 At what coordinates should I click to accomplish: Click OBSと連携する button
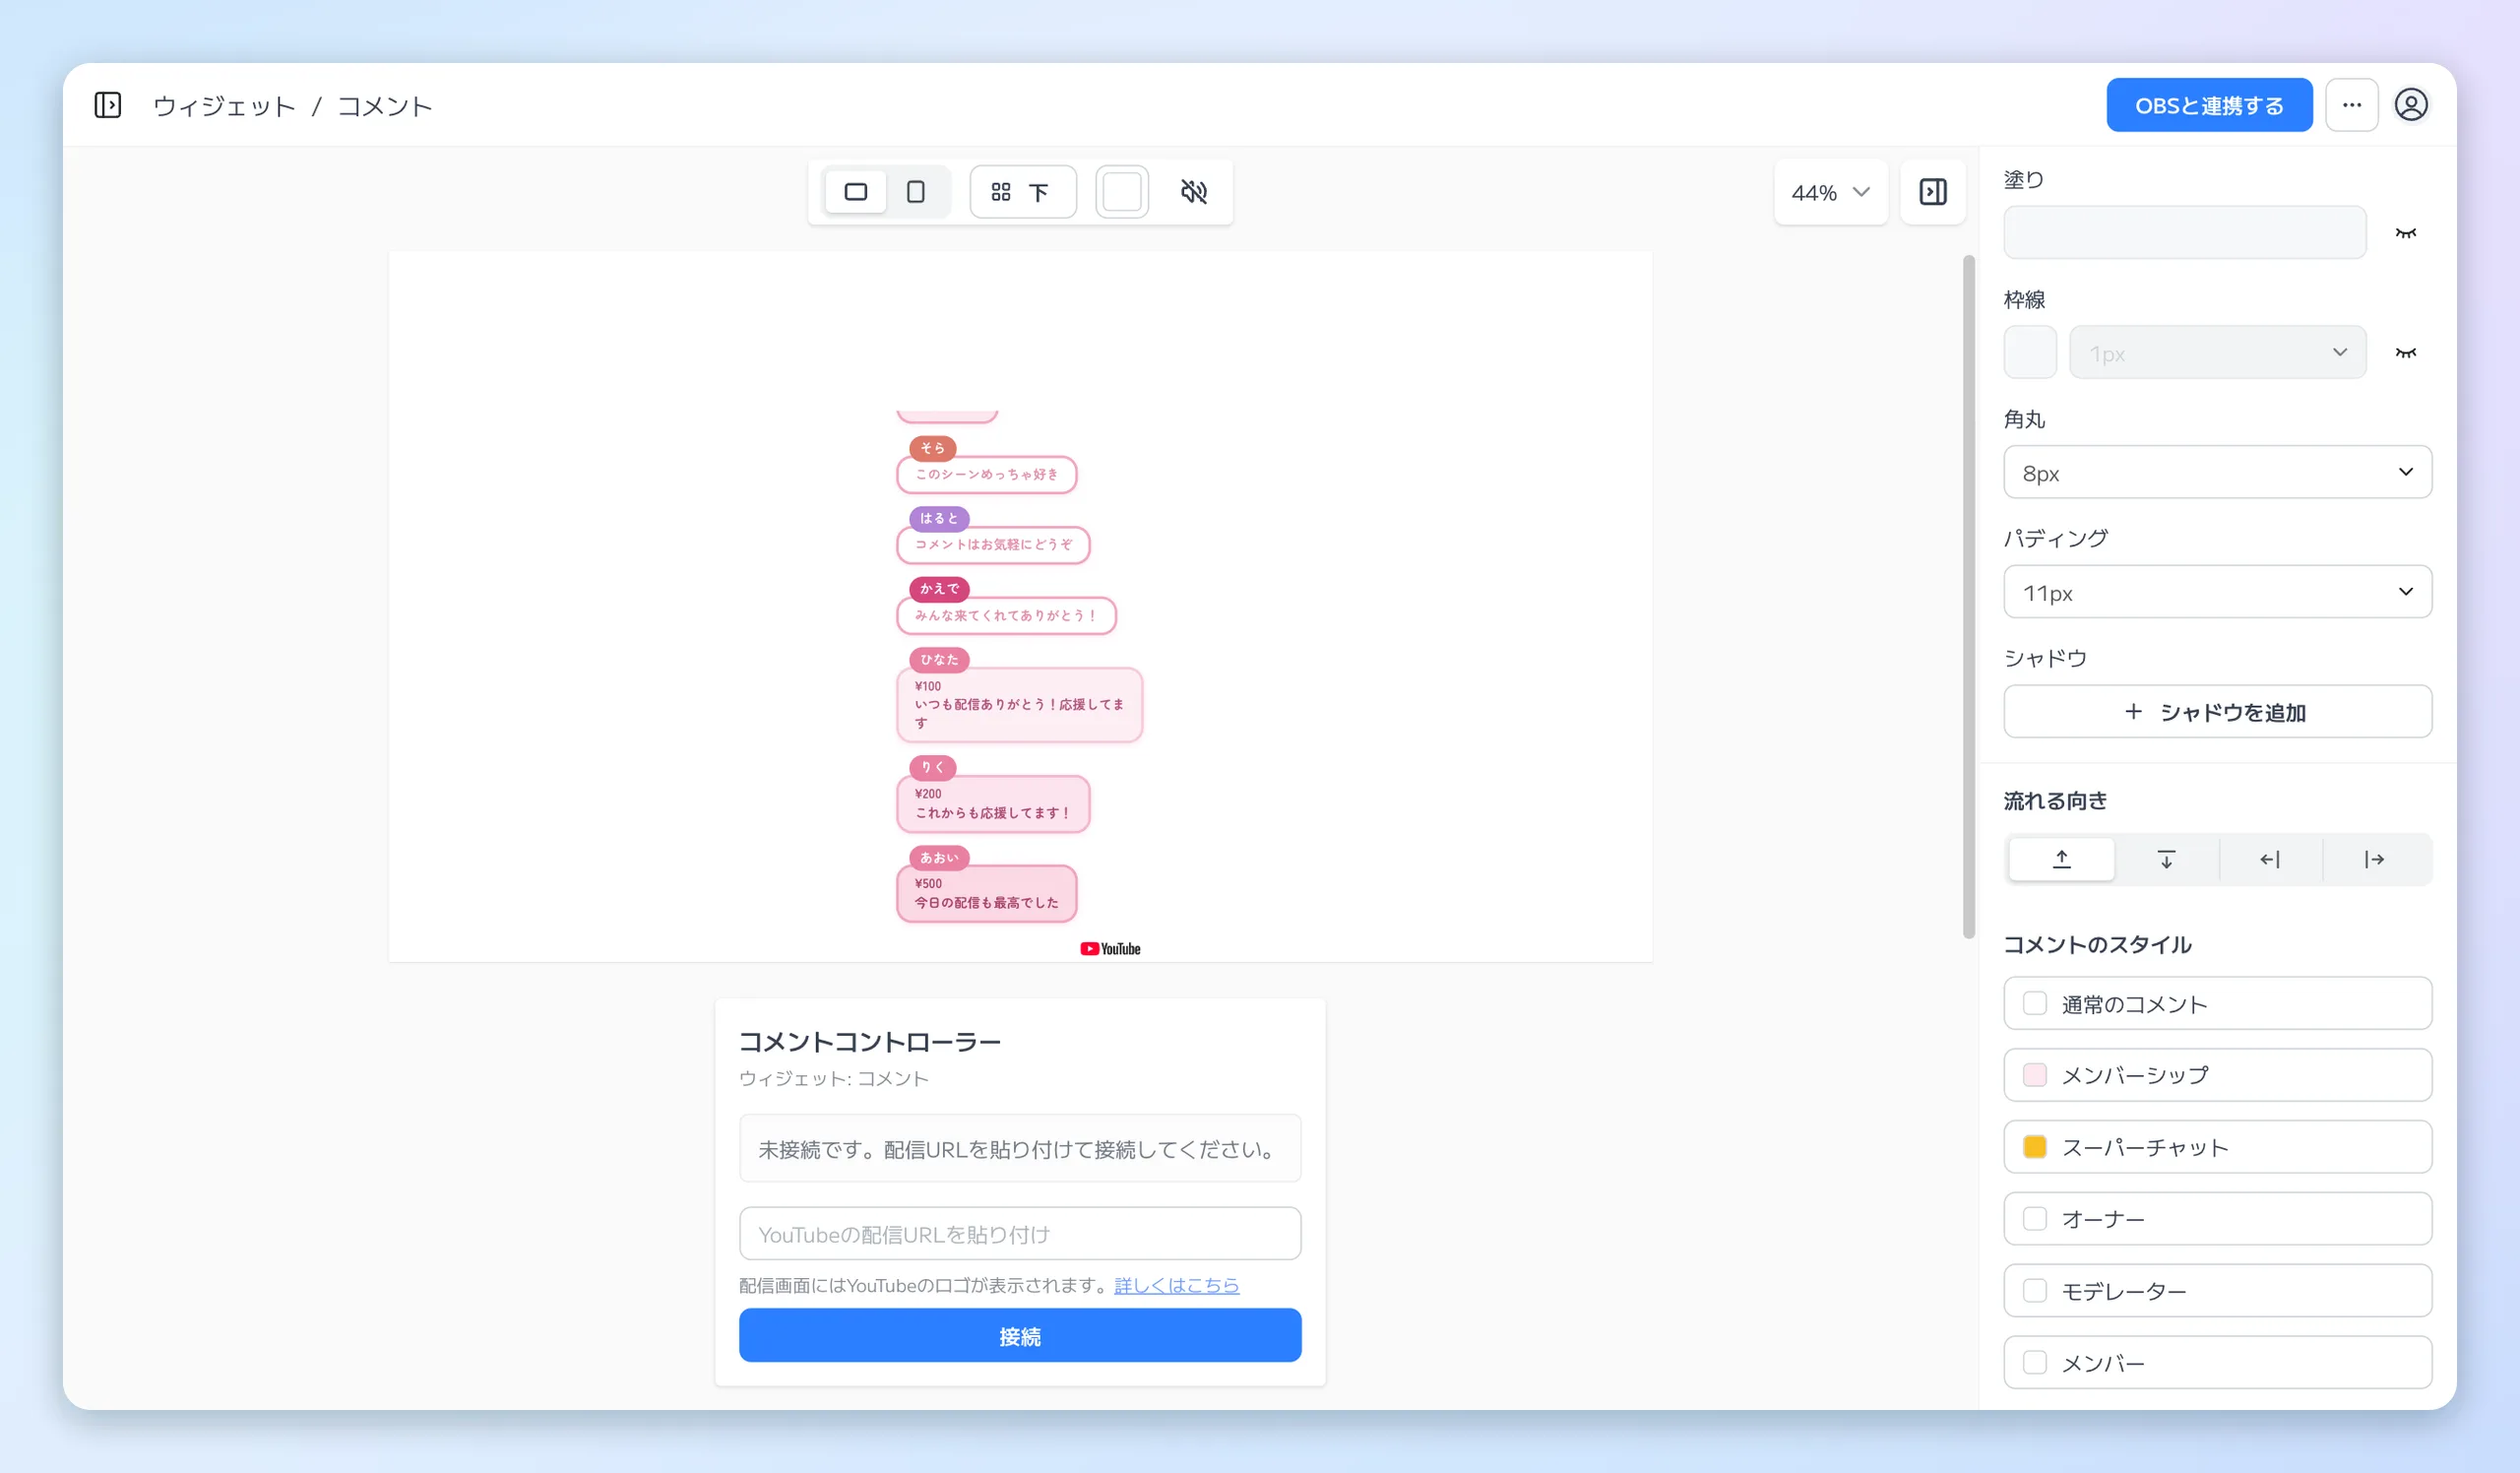tap(2209, 105)
